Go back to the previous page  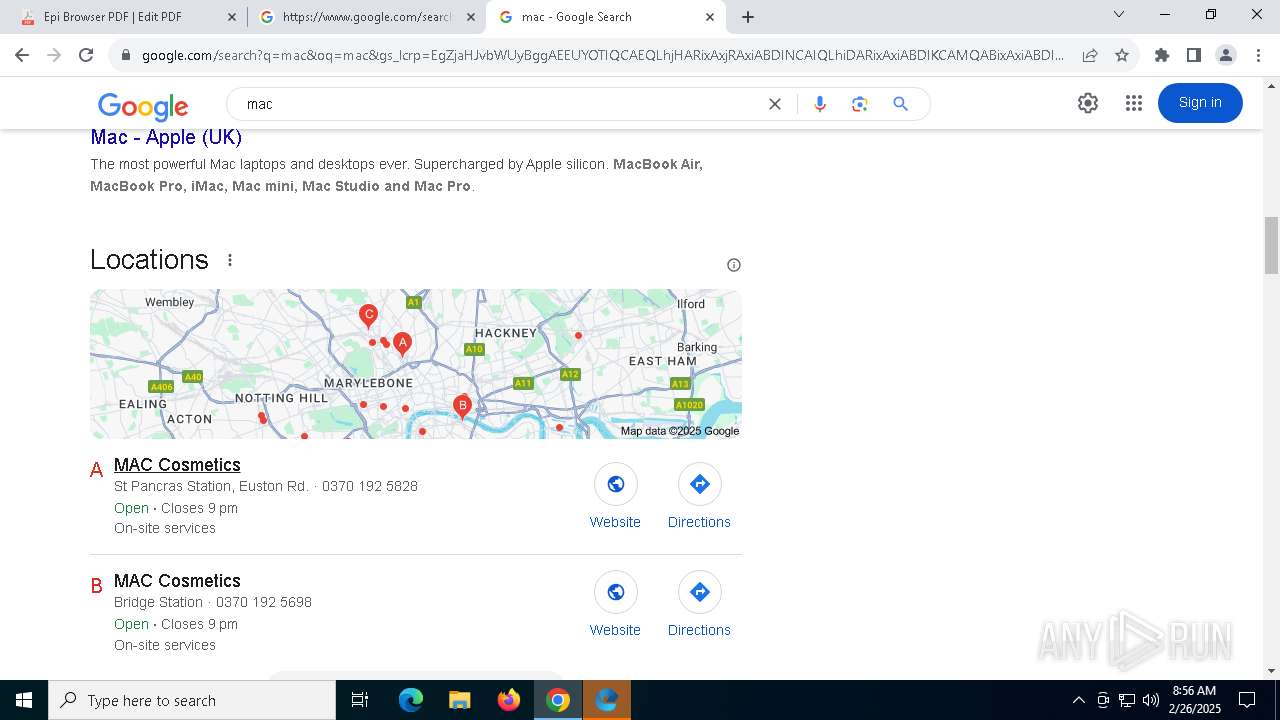pos(22,55)
